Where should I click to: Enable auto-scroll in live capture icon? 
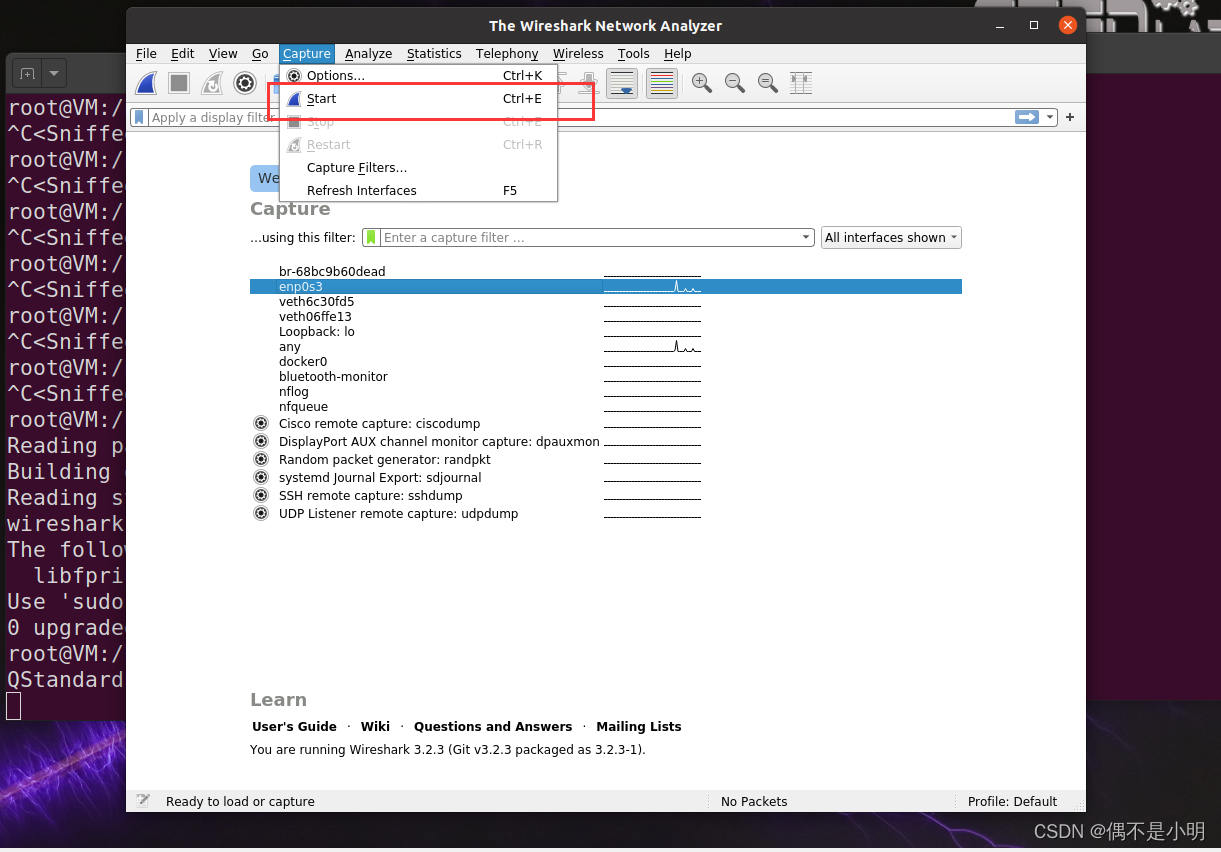tap(623, 83)
